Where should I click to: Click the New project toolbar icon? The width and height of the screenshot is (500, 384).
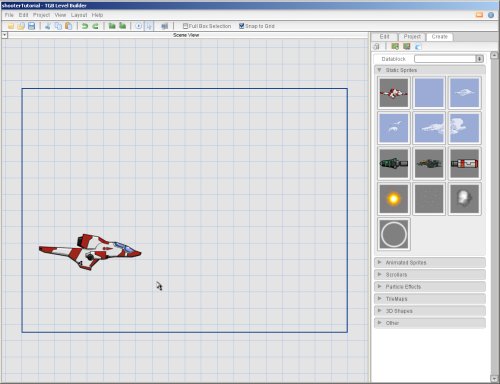tap(11, 26)
